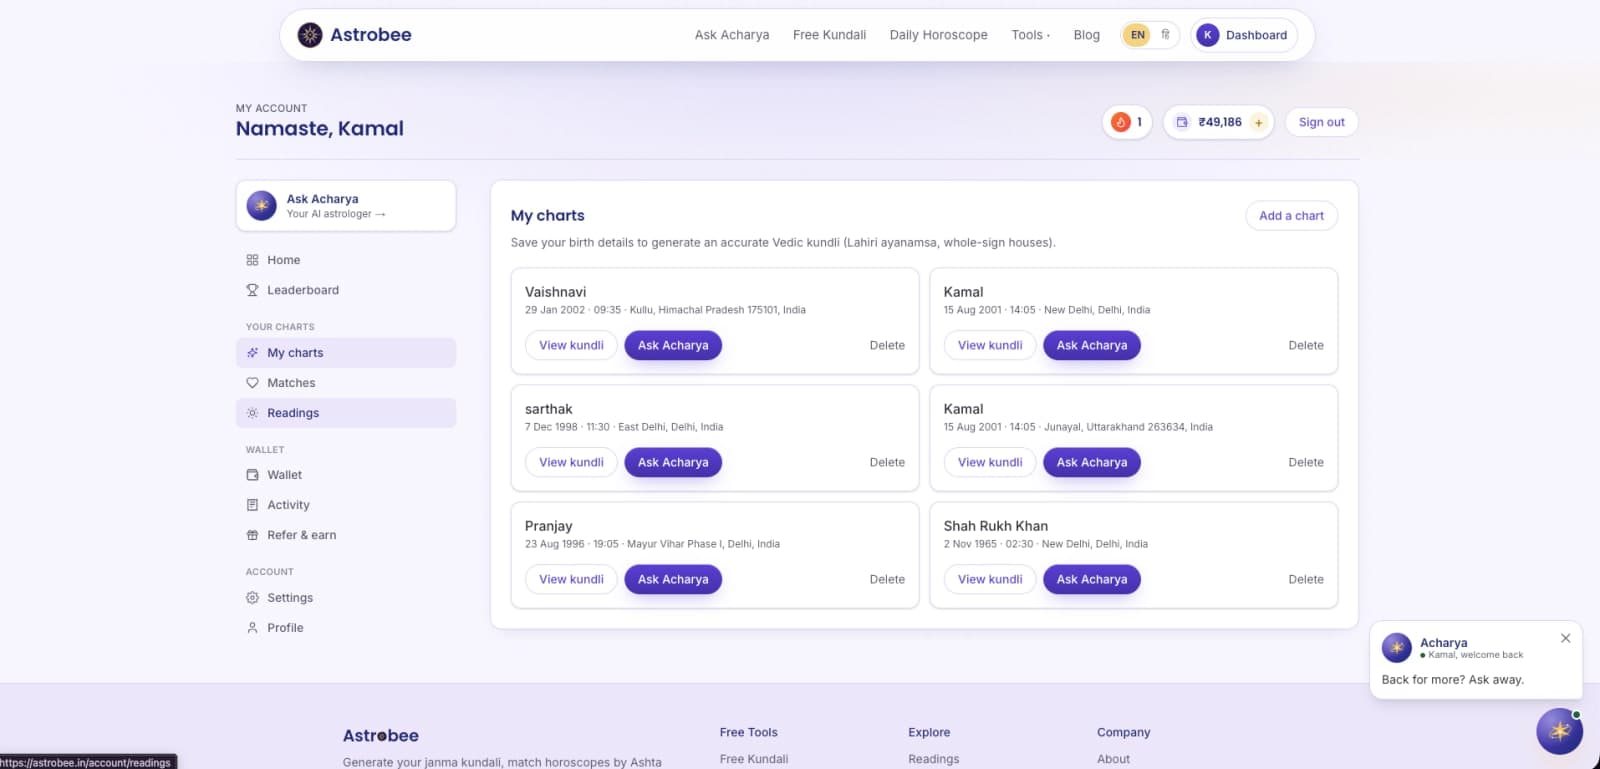View kundli for Vaishnavi chart
The width and height of the screenshot is (1600, 769).
pos(571,345)
